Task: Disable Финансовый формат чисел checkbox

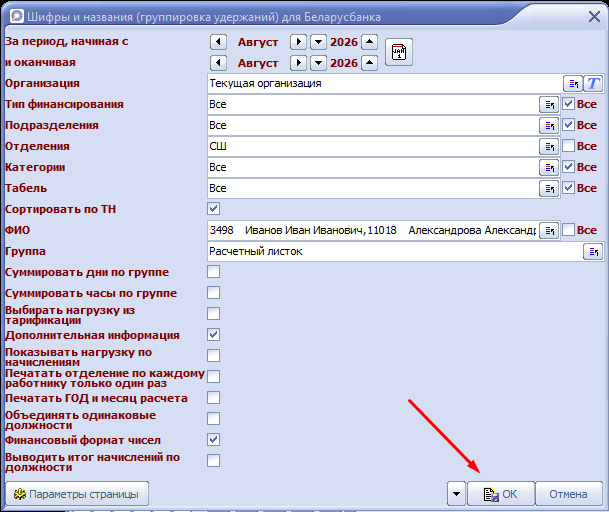Action: (213, 439)
